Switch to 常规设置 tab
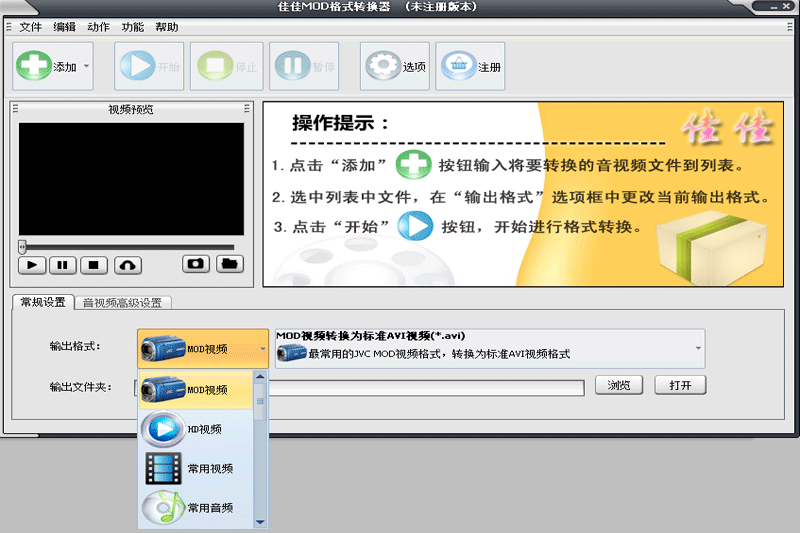Image resolution: width=800 pixels, height=533 pixels. pyautogui.click(x=43, y=302)
